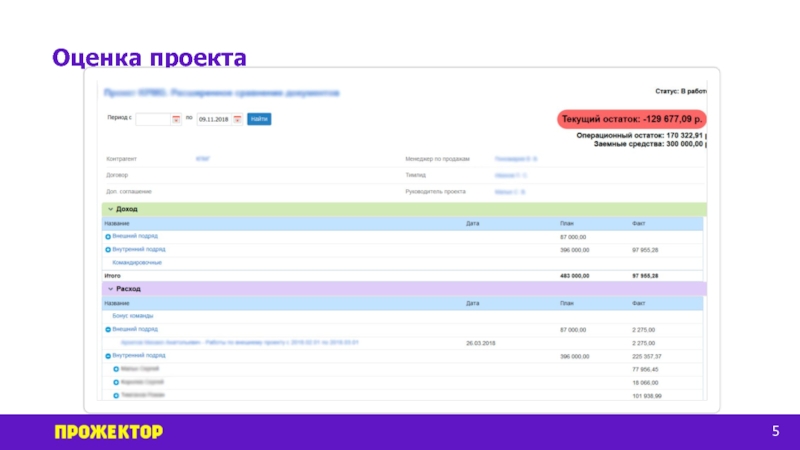The height and width of the screenshot is (450, 800).
Task: Click the empty 'Период с' date field
Action: coord(153,119)
